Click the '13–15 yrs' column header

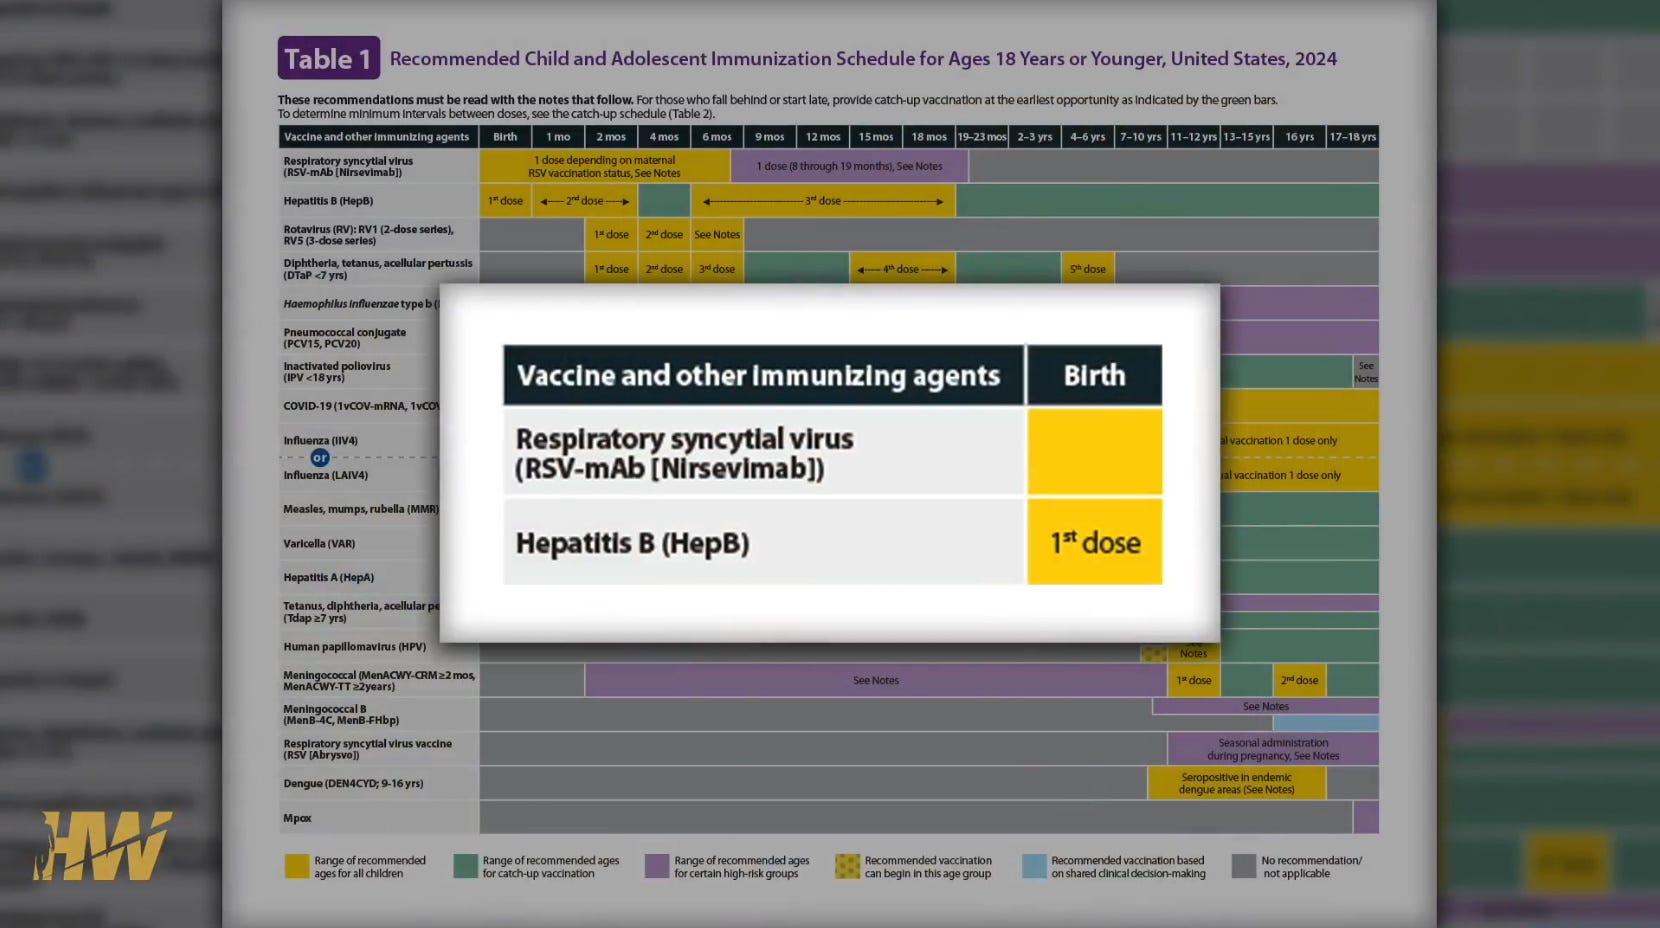[1247, 137]
